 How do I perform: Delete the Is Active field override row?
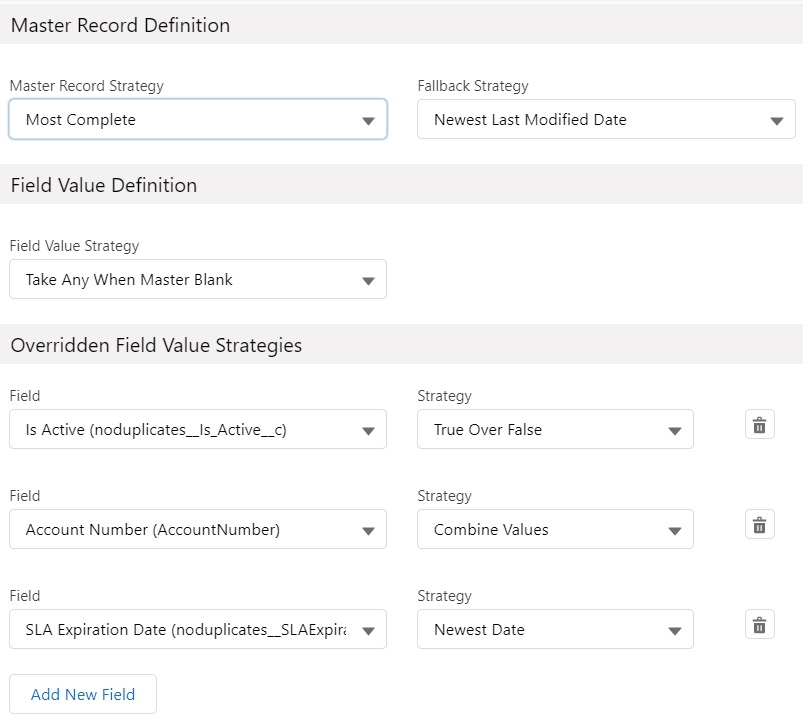pos(759,425)
